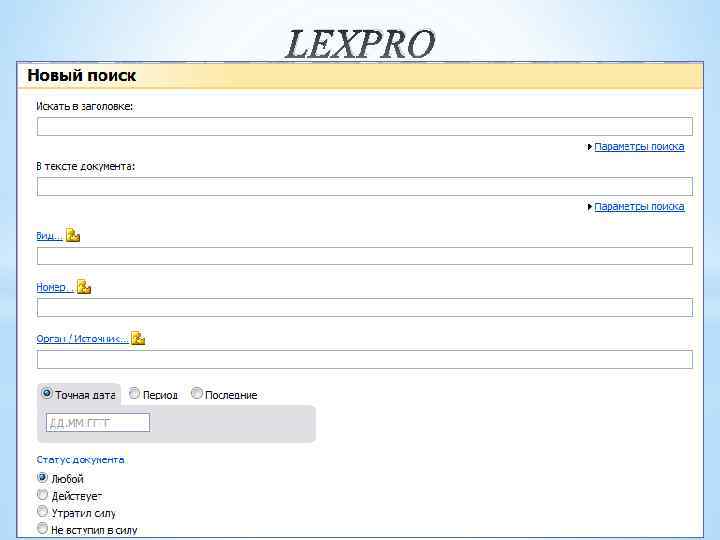Focus the Орган / Источник input field

pos(365,360)
